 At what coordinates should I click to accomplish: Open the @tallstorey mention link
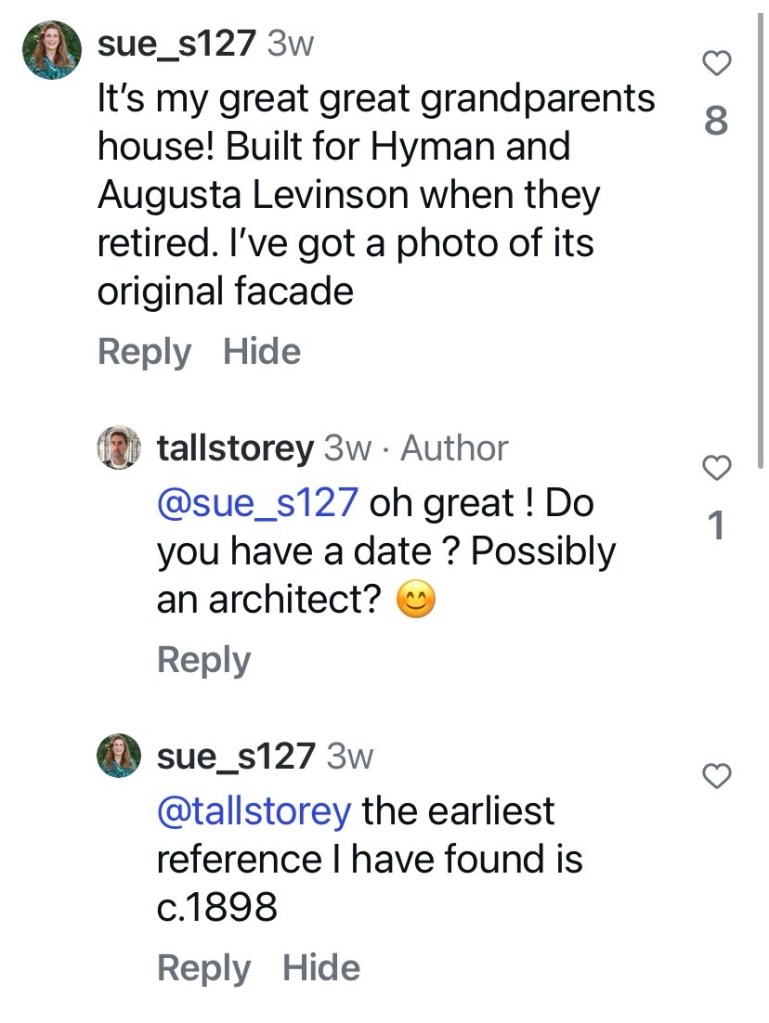click(x=254, y=810)
